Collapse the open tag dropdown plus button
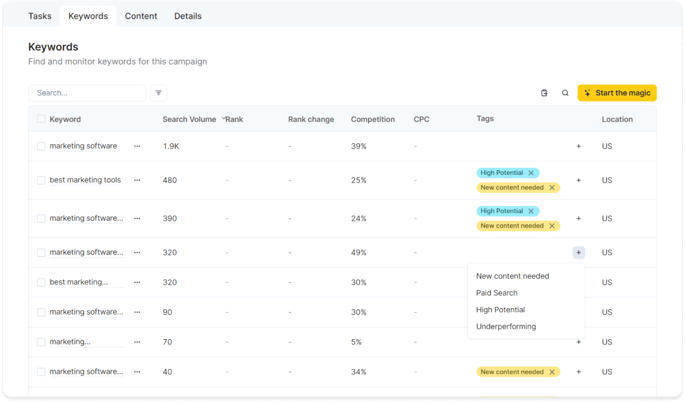Screen dimensions: 685x402 [578, 253]
